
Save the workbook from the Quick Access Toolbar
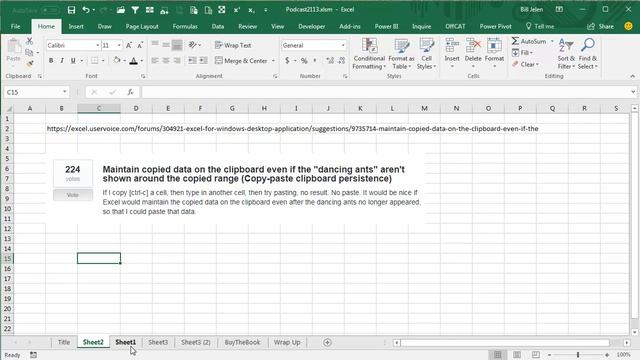71,10
